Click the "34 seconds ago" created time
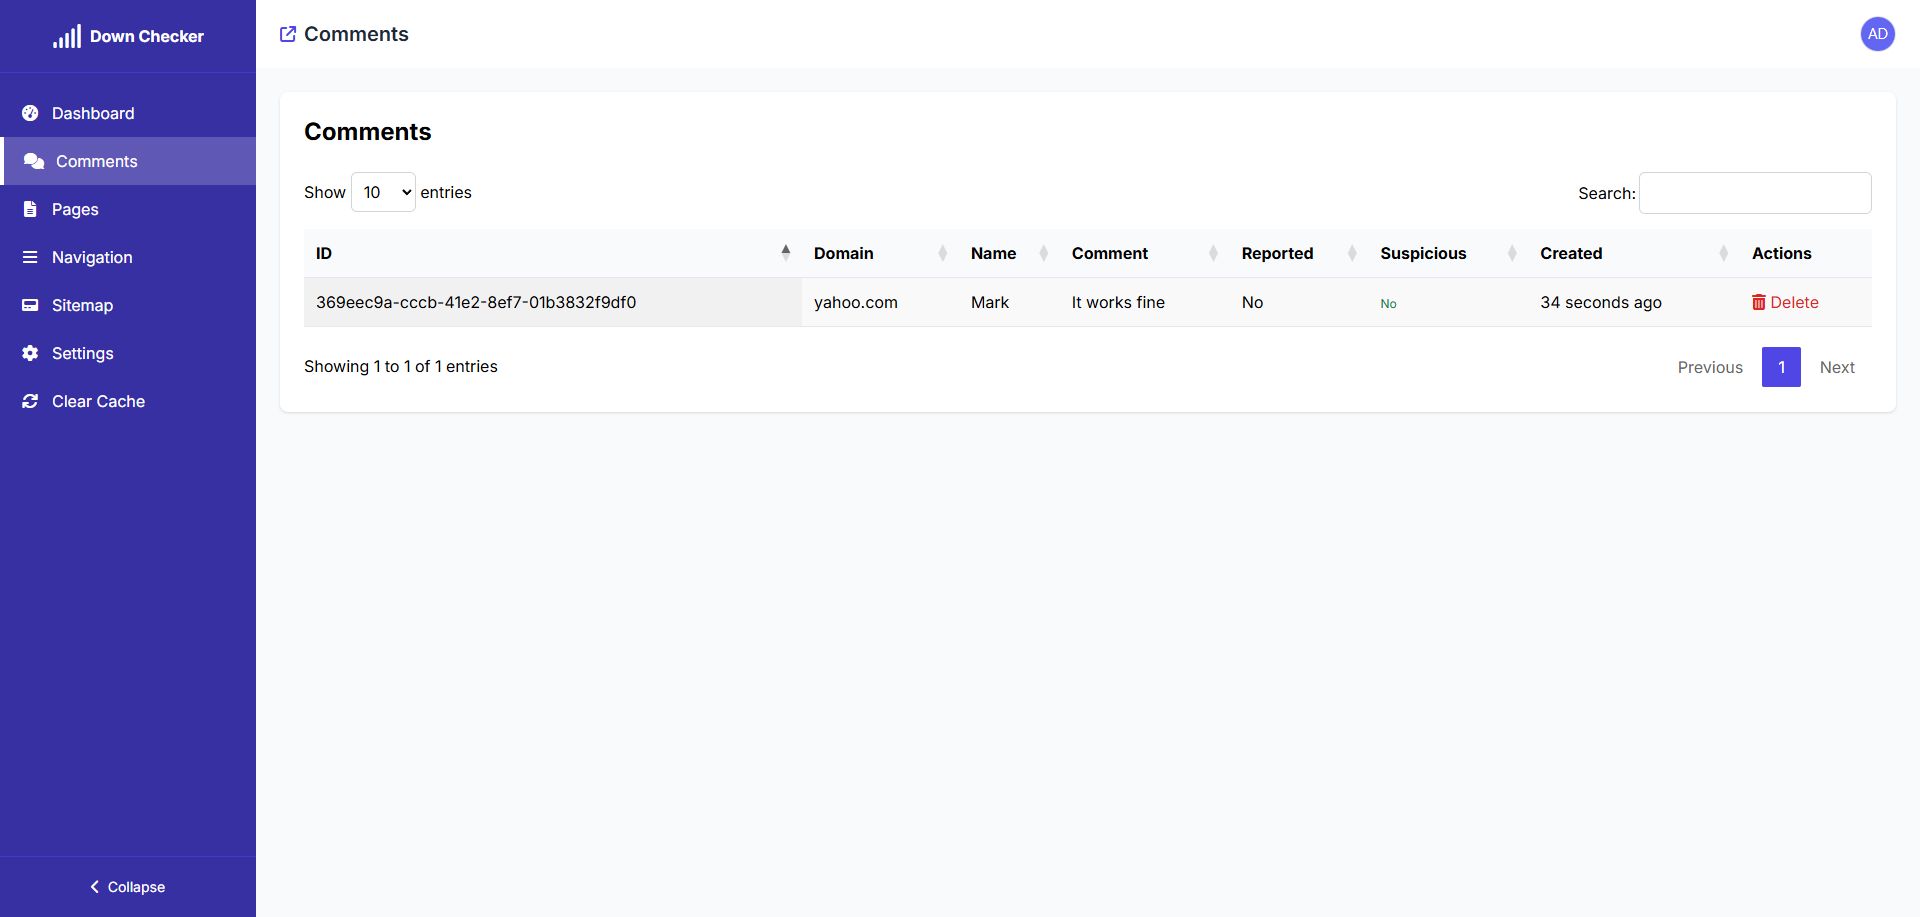Image resolution: width=1920 pixels, height=917 pixels. pyautogui.click(x=1601, y=302)
